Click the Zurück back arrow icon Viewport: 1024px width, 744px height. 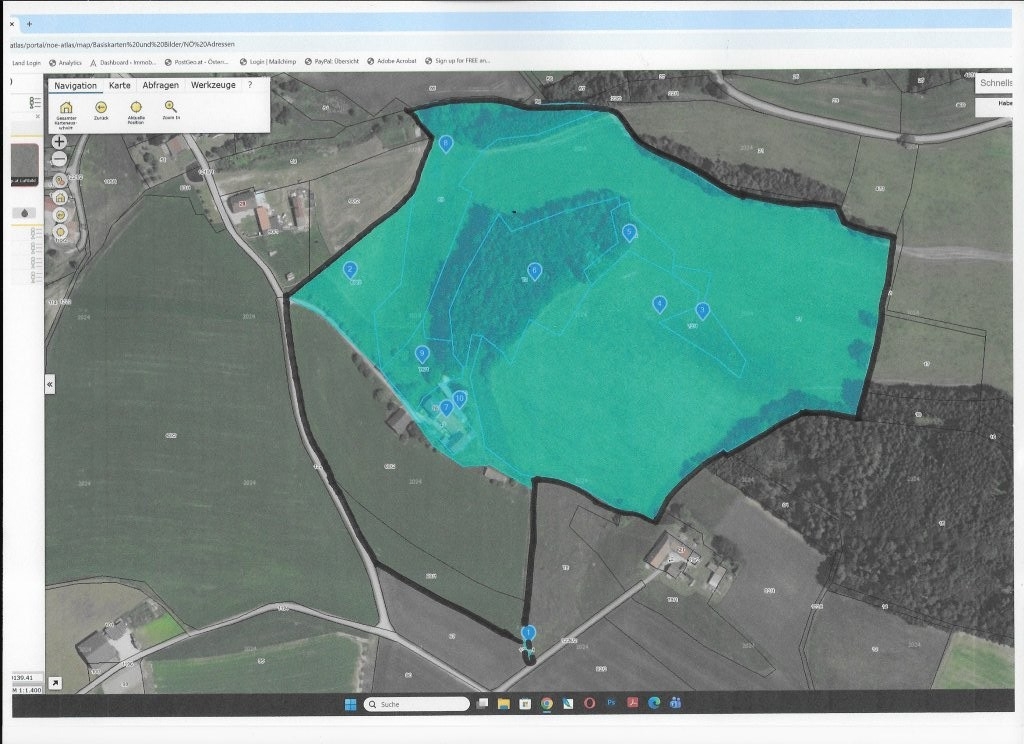tap(101, 107)
